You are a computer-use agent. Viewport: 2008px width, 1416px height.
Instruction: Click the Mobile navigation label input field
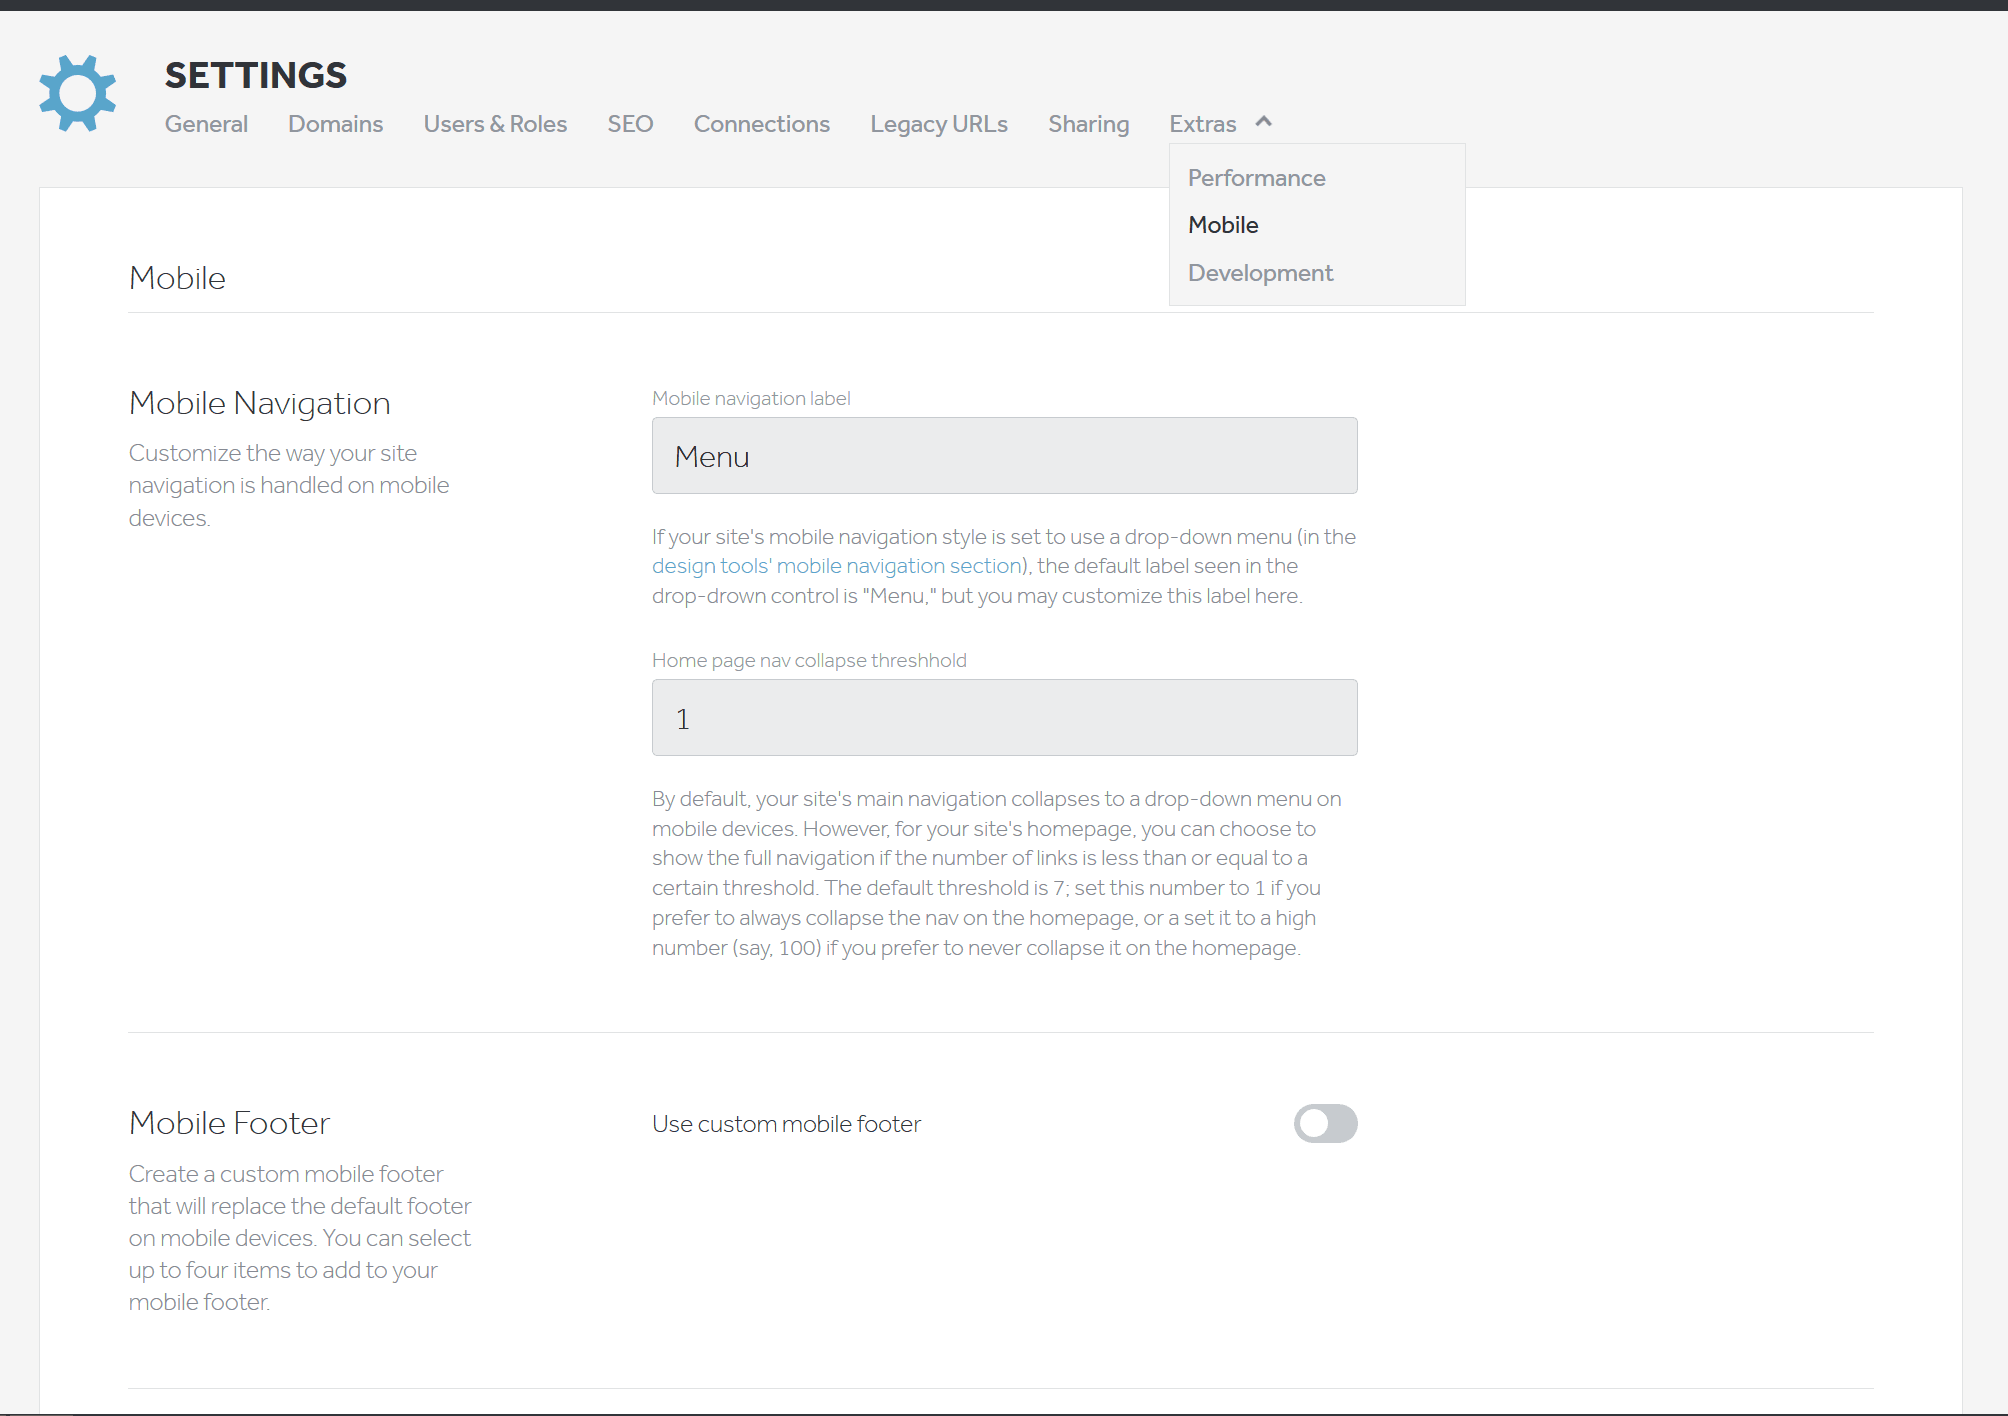pos(1005,456)
